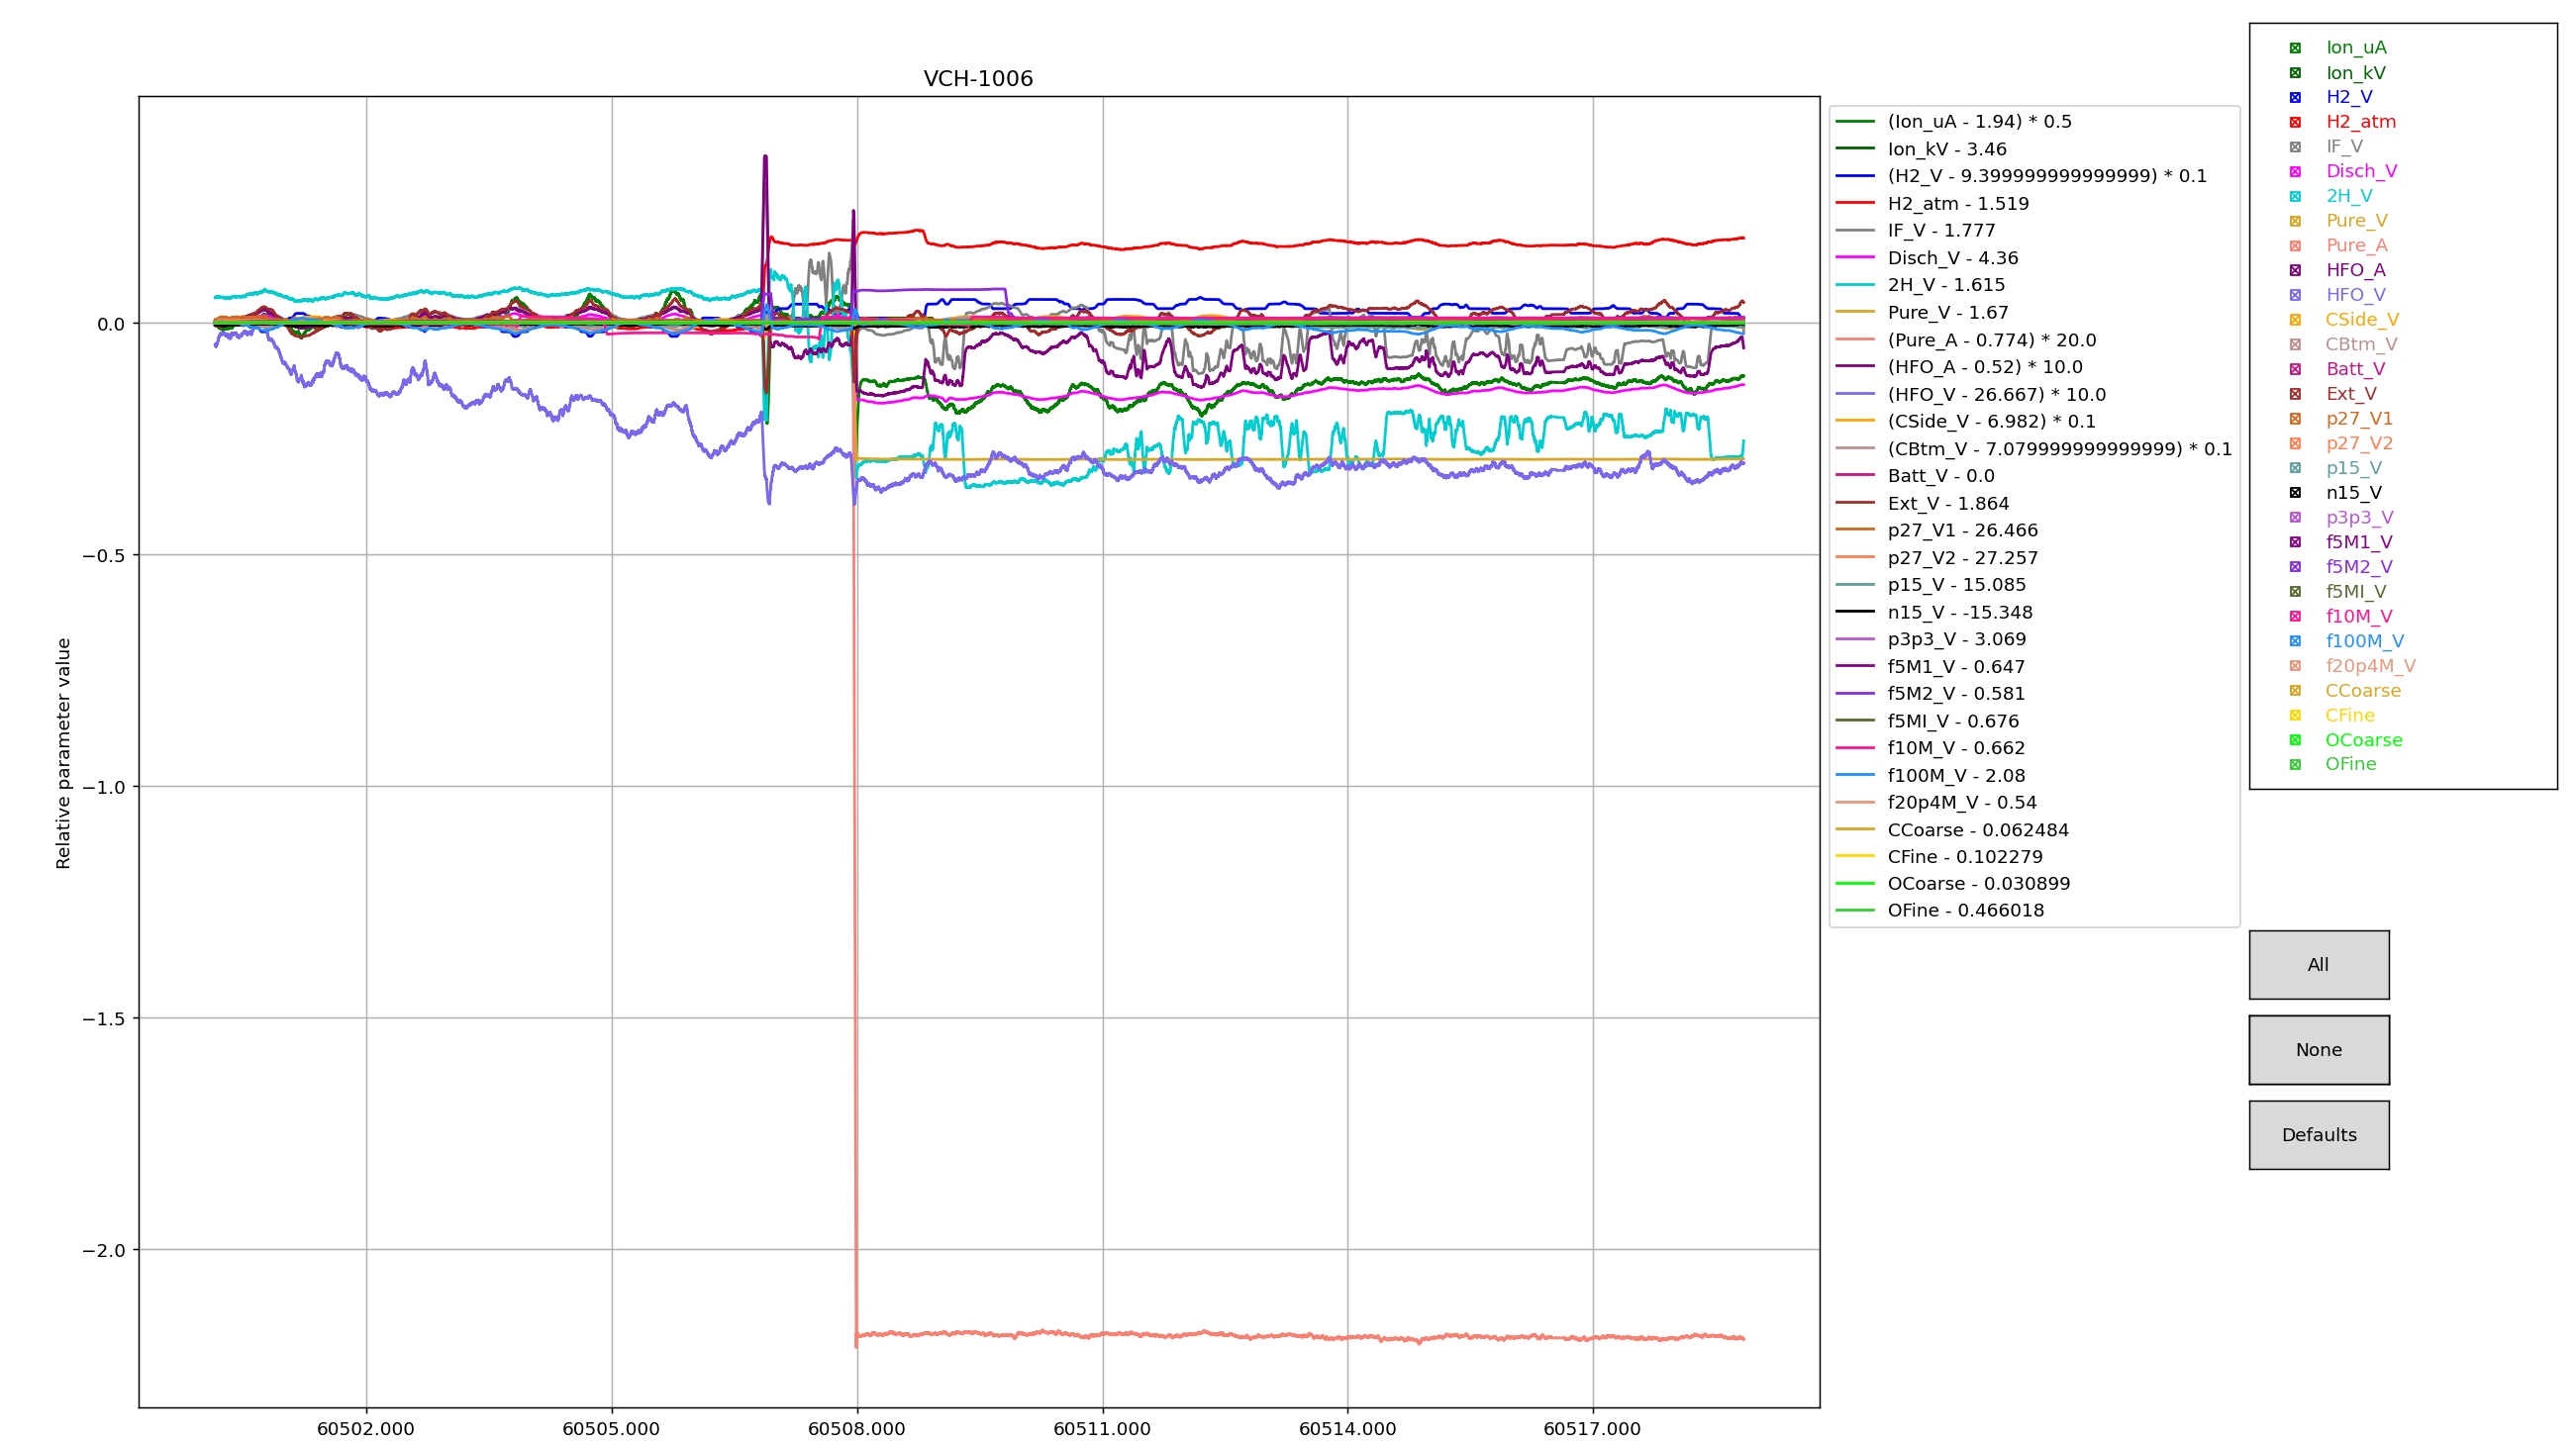Click y-axis tick label −0.5
This screenshot has width=2576, height=1445.
(104, 555)
